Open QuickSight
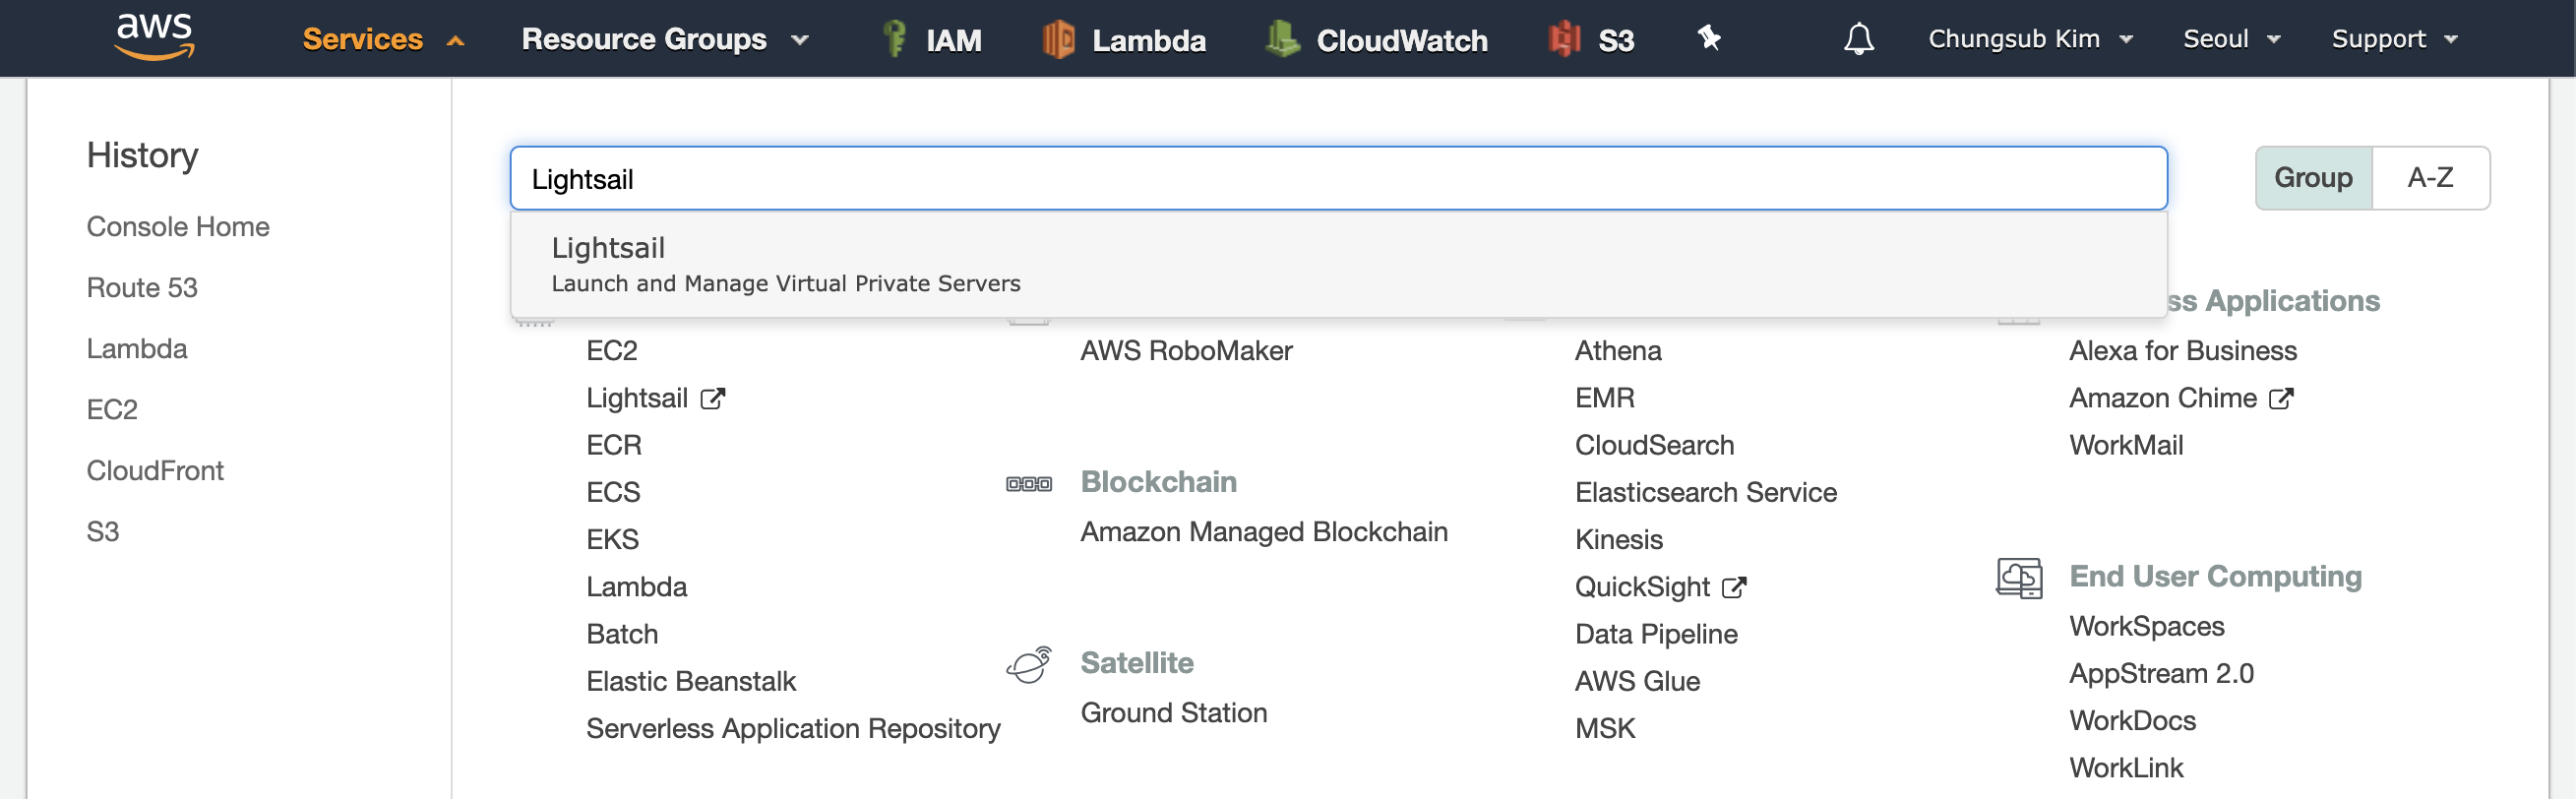The width and height of the screenshot is (2576, 799). tap(1642, 587)
